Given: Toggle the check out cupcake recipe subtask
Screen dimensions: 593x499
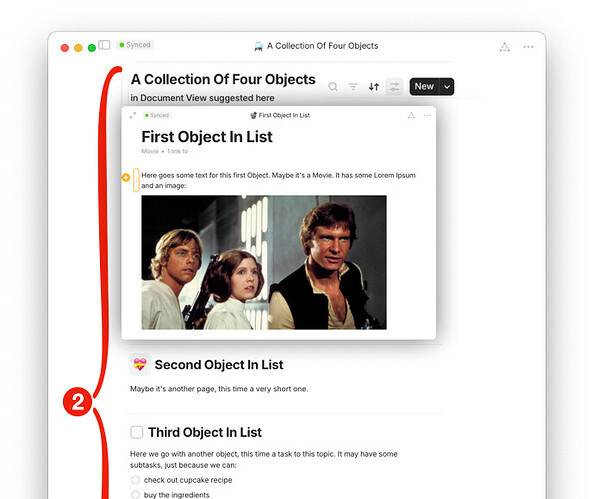Looking at the screenshot, I should click(135, 480).
